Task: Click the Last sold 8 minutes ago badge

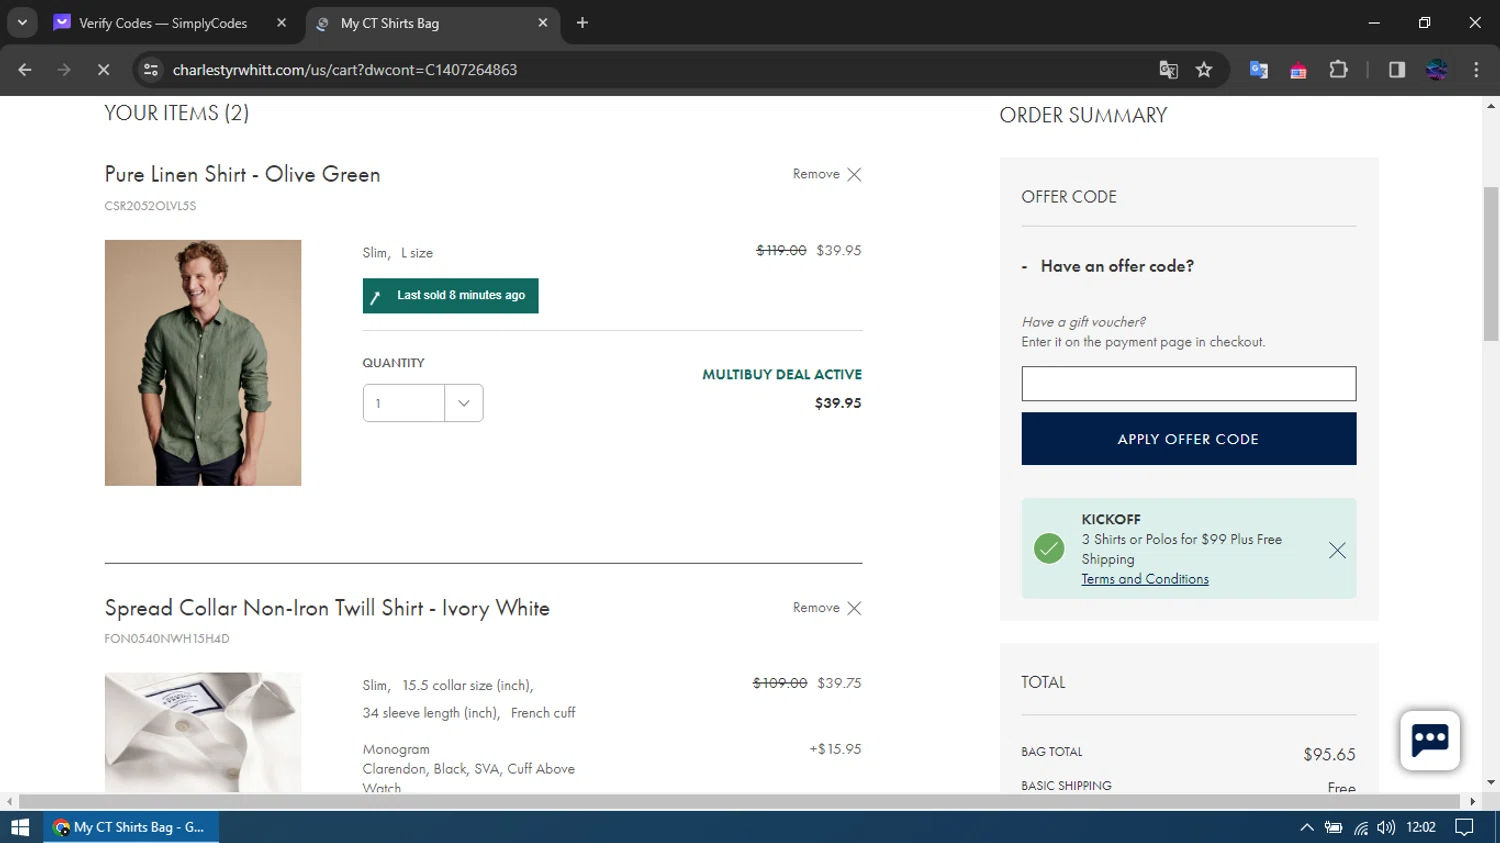Action: pos(451,296)
